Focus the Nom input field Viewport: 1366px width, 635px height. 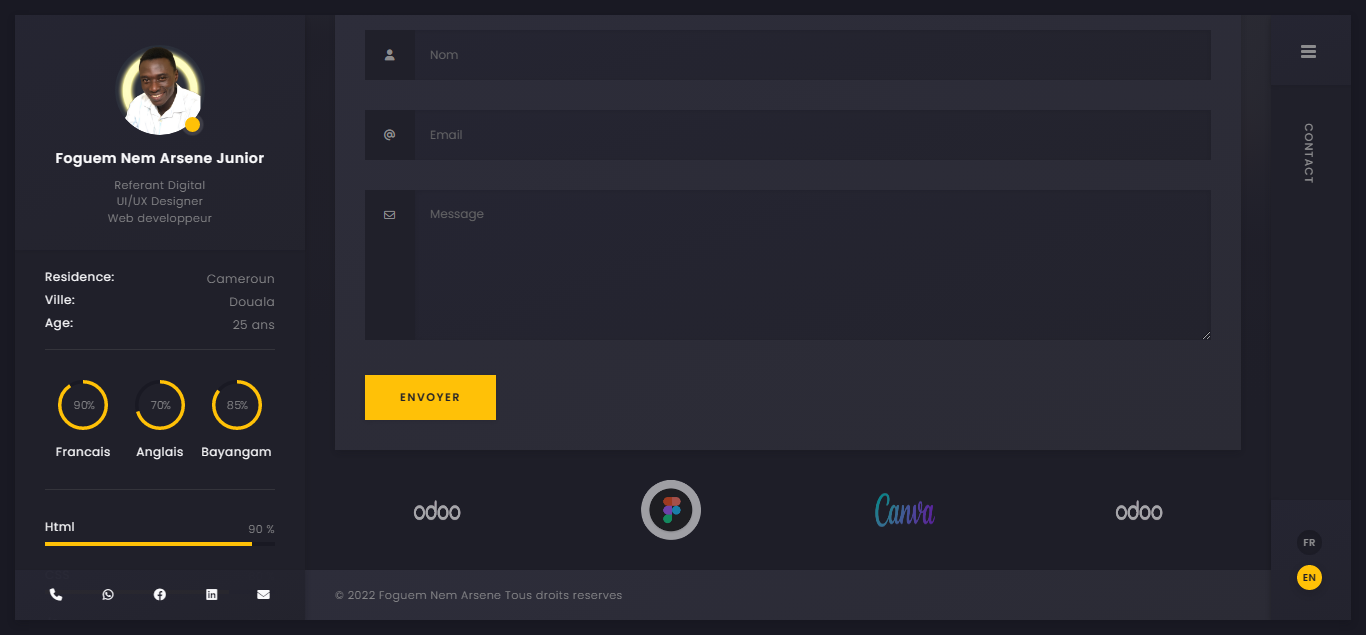coord(812,55)
